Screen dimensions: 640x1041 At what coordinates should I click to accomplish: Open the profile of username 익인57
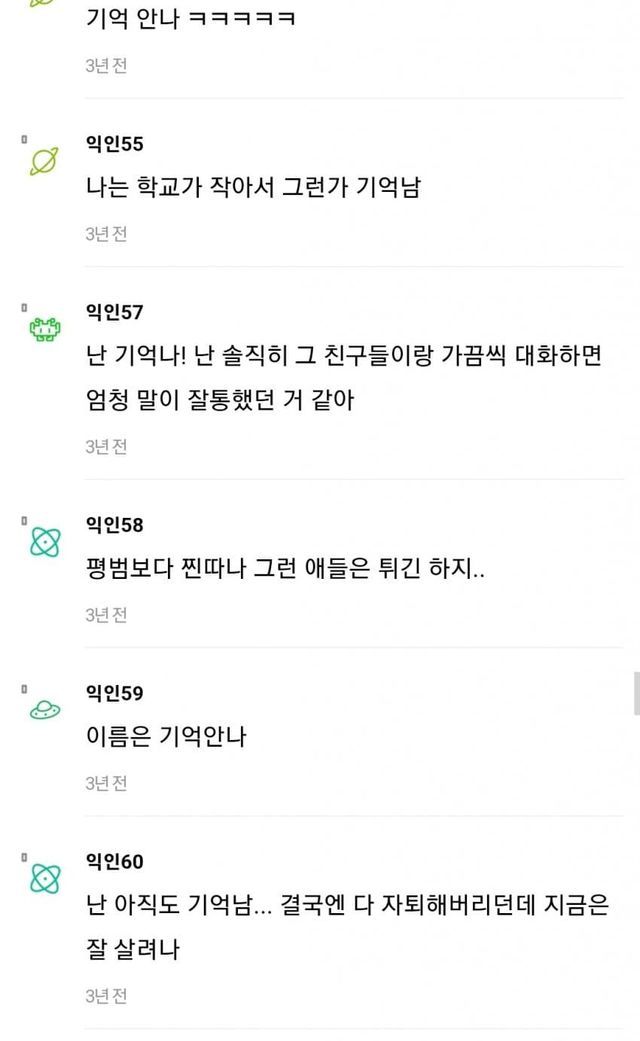point(115,313)
